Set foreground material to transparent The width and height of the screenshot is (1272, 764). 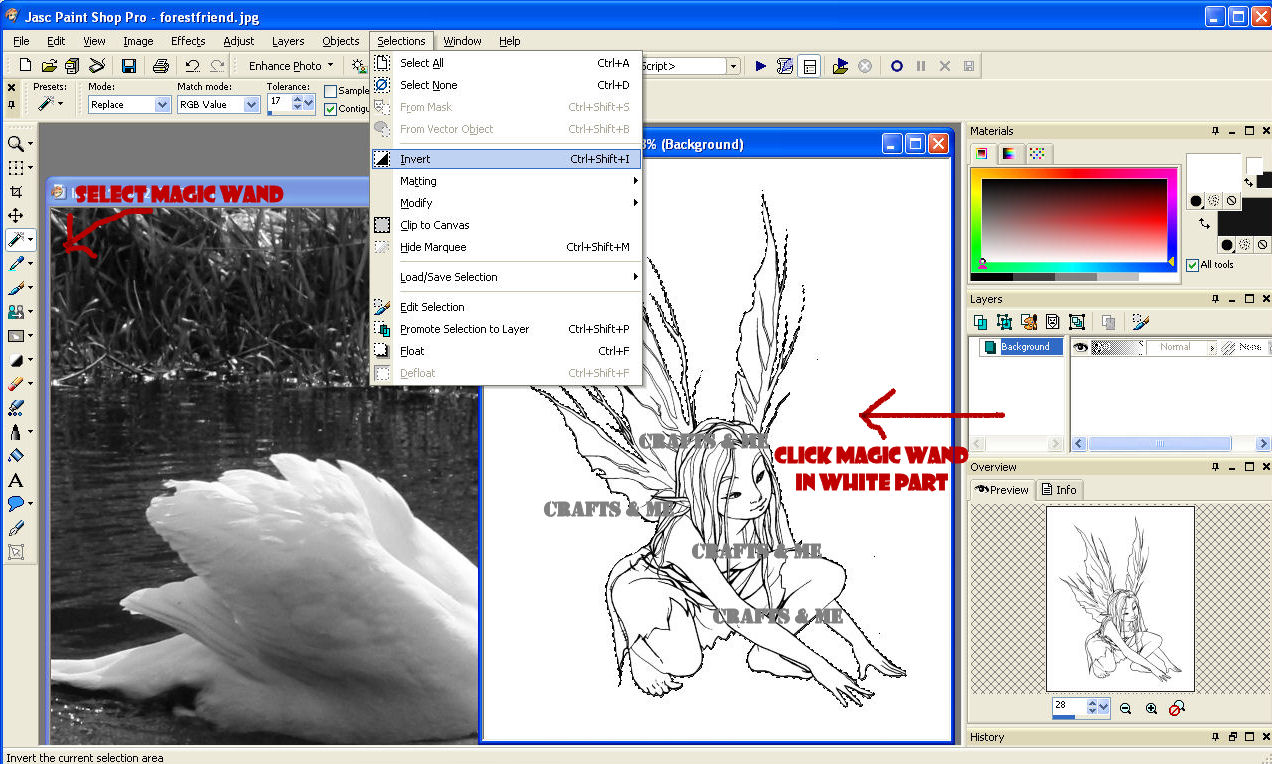tap(1231, 201)
